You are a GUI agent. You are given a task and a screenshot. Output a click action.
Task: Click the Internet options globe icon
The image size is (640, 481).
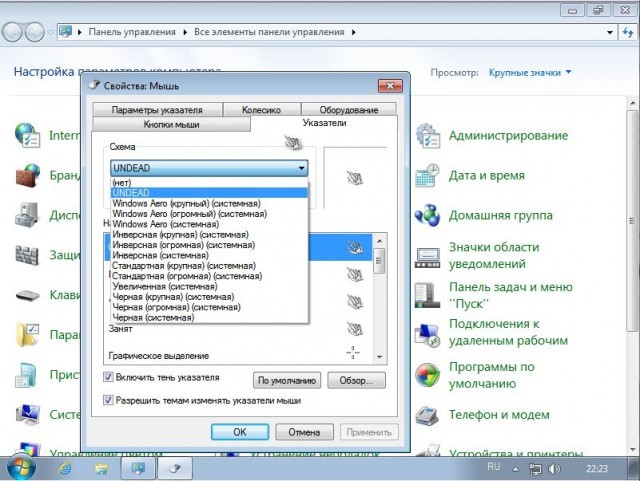click(x=28, y=136)
